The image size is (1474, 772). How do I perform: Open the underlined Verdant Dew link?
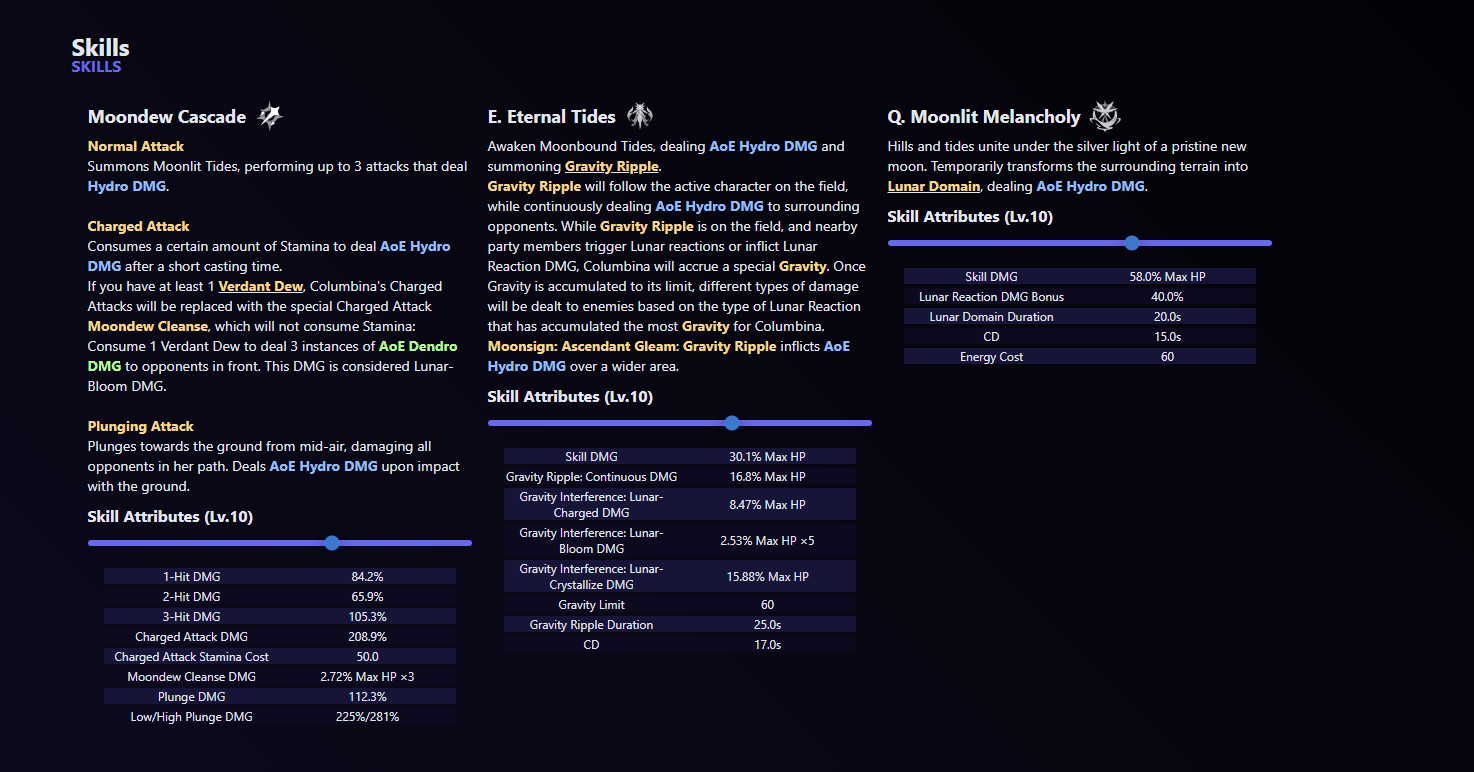point(261,286)
